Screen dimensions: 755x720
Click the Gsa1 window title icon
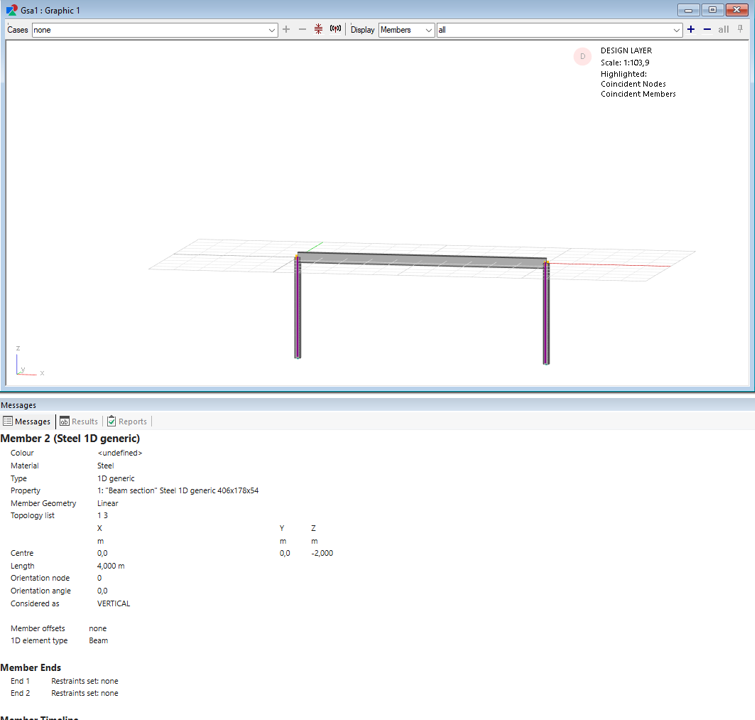[11, 10]
